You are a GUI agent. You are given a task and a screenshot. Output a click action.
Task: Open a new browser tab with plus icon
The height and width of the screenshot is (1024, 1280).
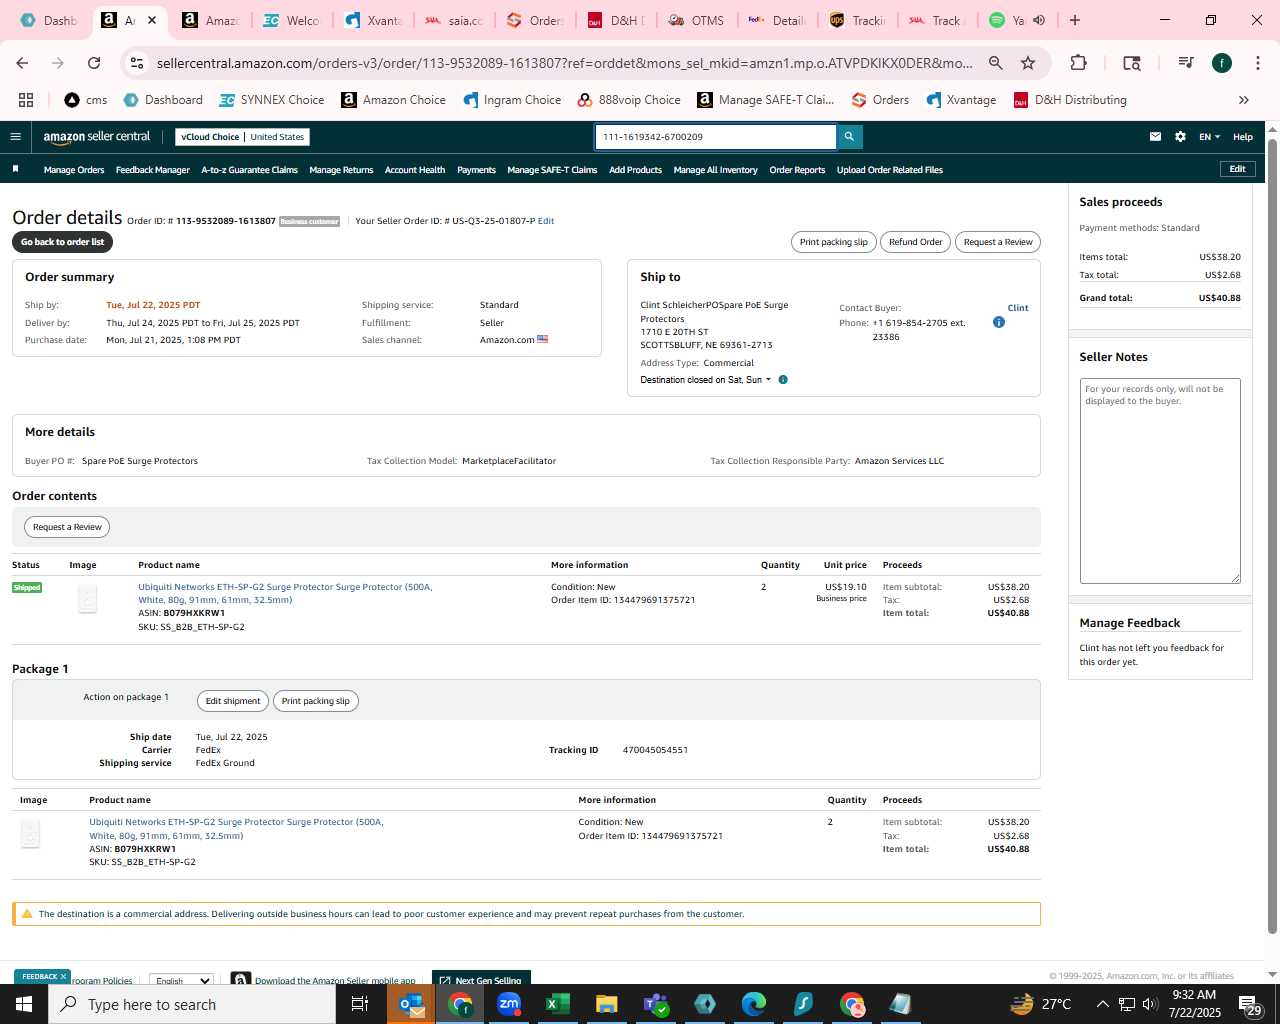tap(1075, 20)
